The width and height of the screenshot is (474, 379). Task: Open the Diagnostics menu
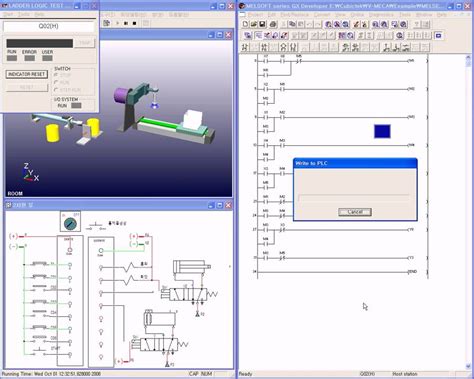click(381, 15)
